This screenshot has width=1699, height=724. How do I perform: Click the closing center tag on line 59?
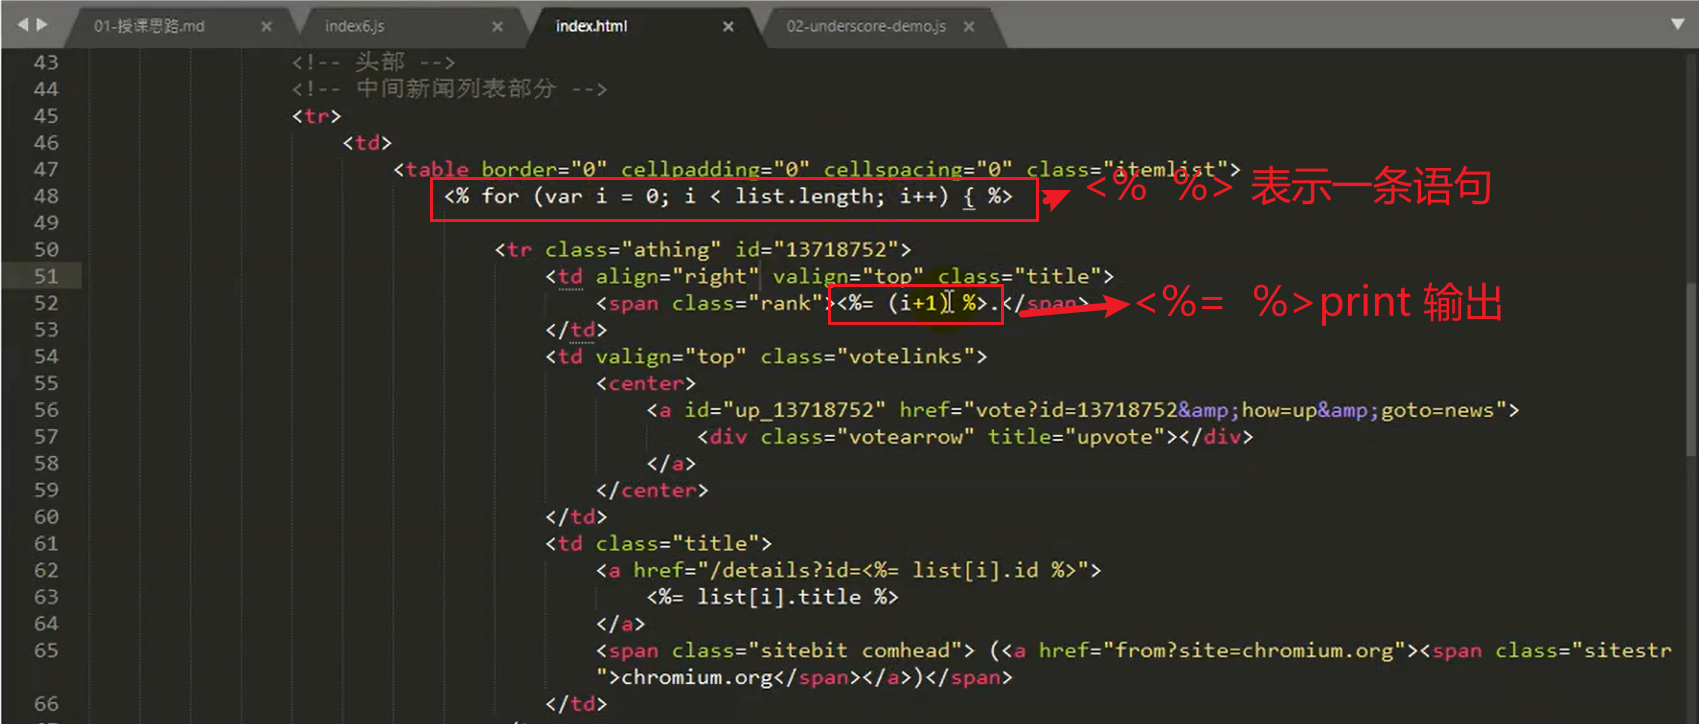[x=652, y=490]
